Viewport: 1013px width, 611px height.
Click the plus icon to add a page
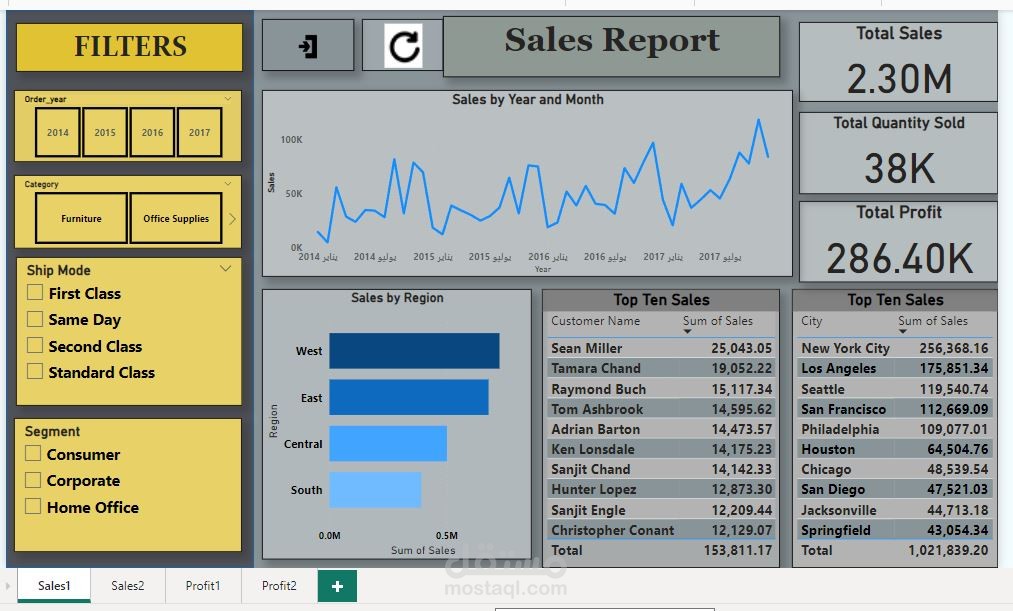pyautogui.click(x=337, y=586)
